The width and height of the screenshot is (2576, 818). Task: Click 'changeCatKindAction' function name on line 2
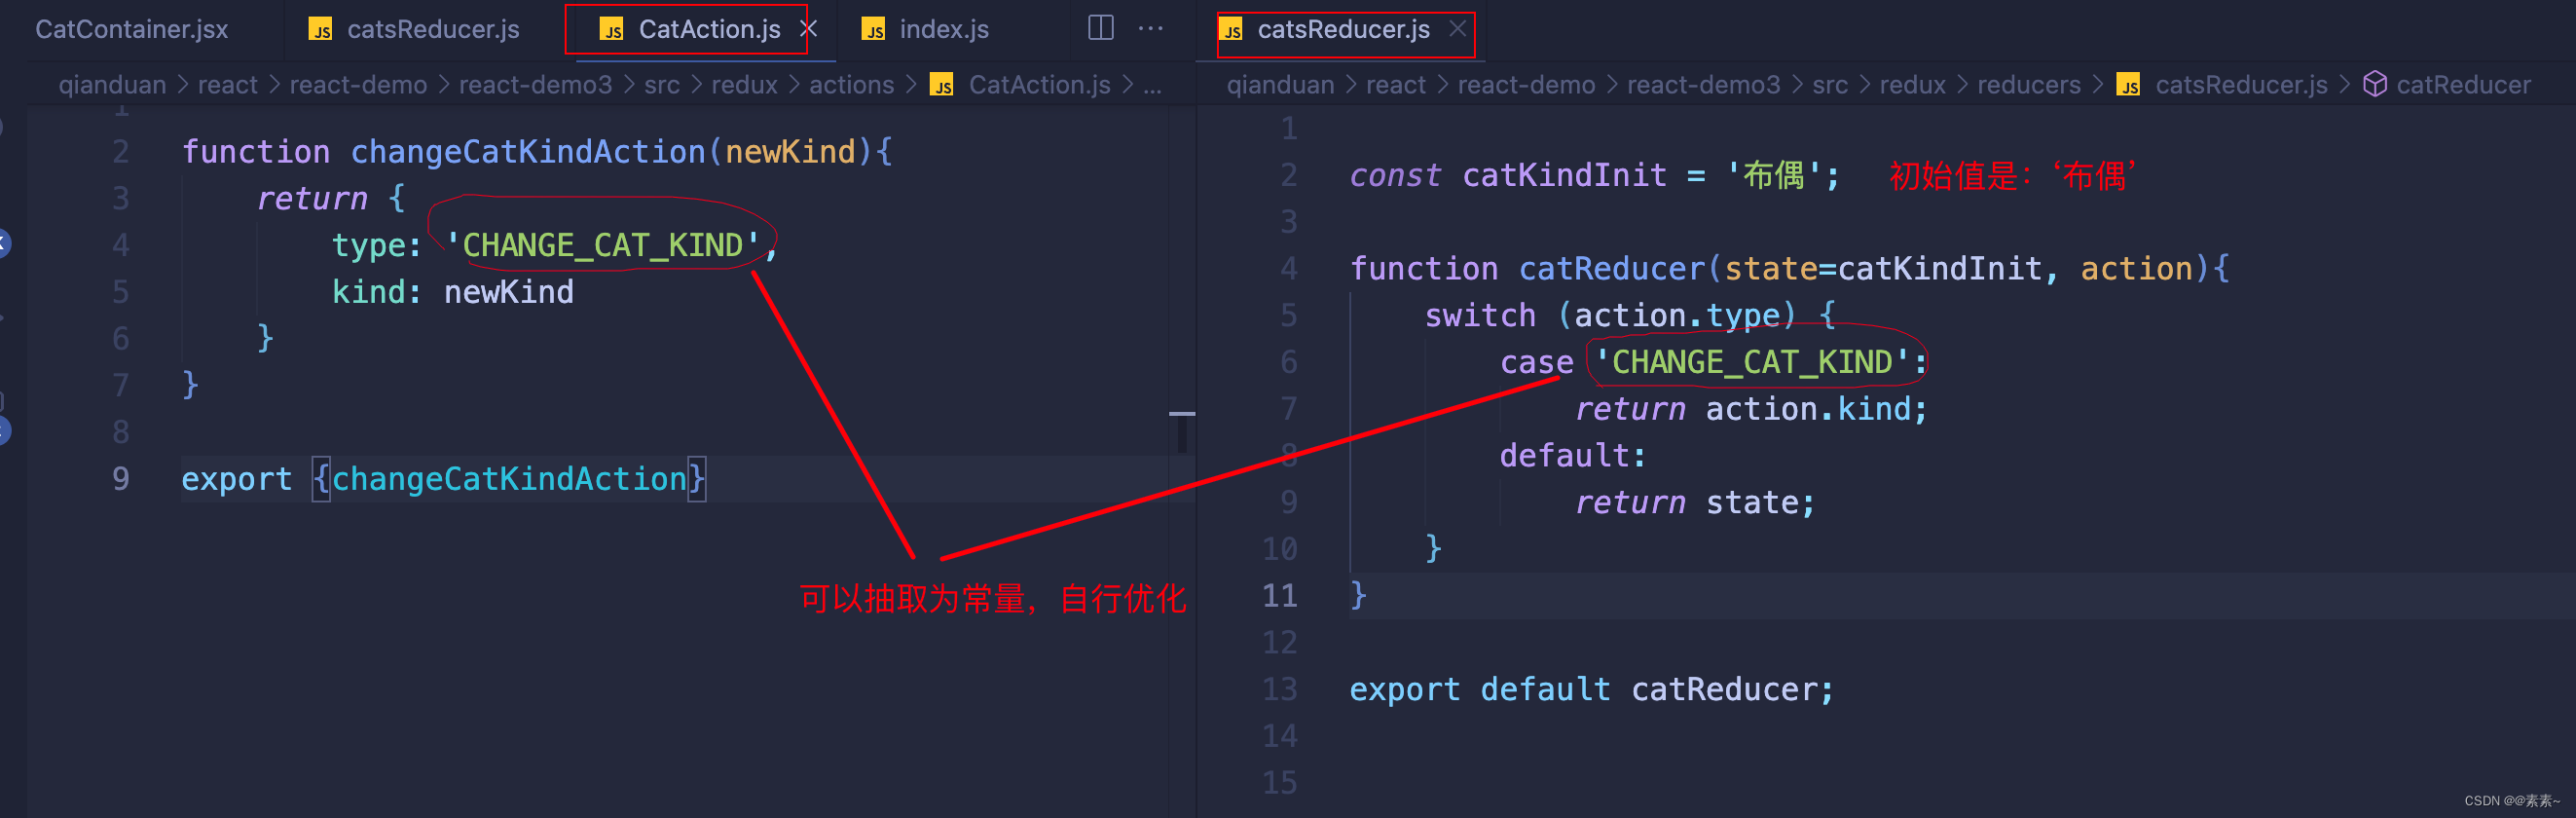point(527,151)
